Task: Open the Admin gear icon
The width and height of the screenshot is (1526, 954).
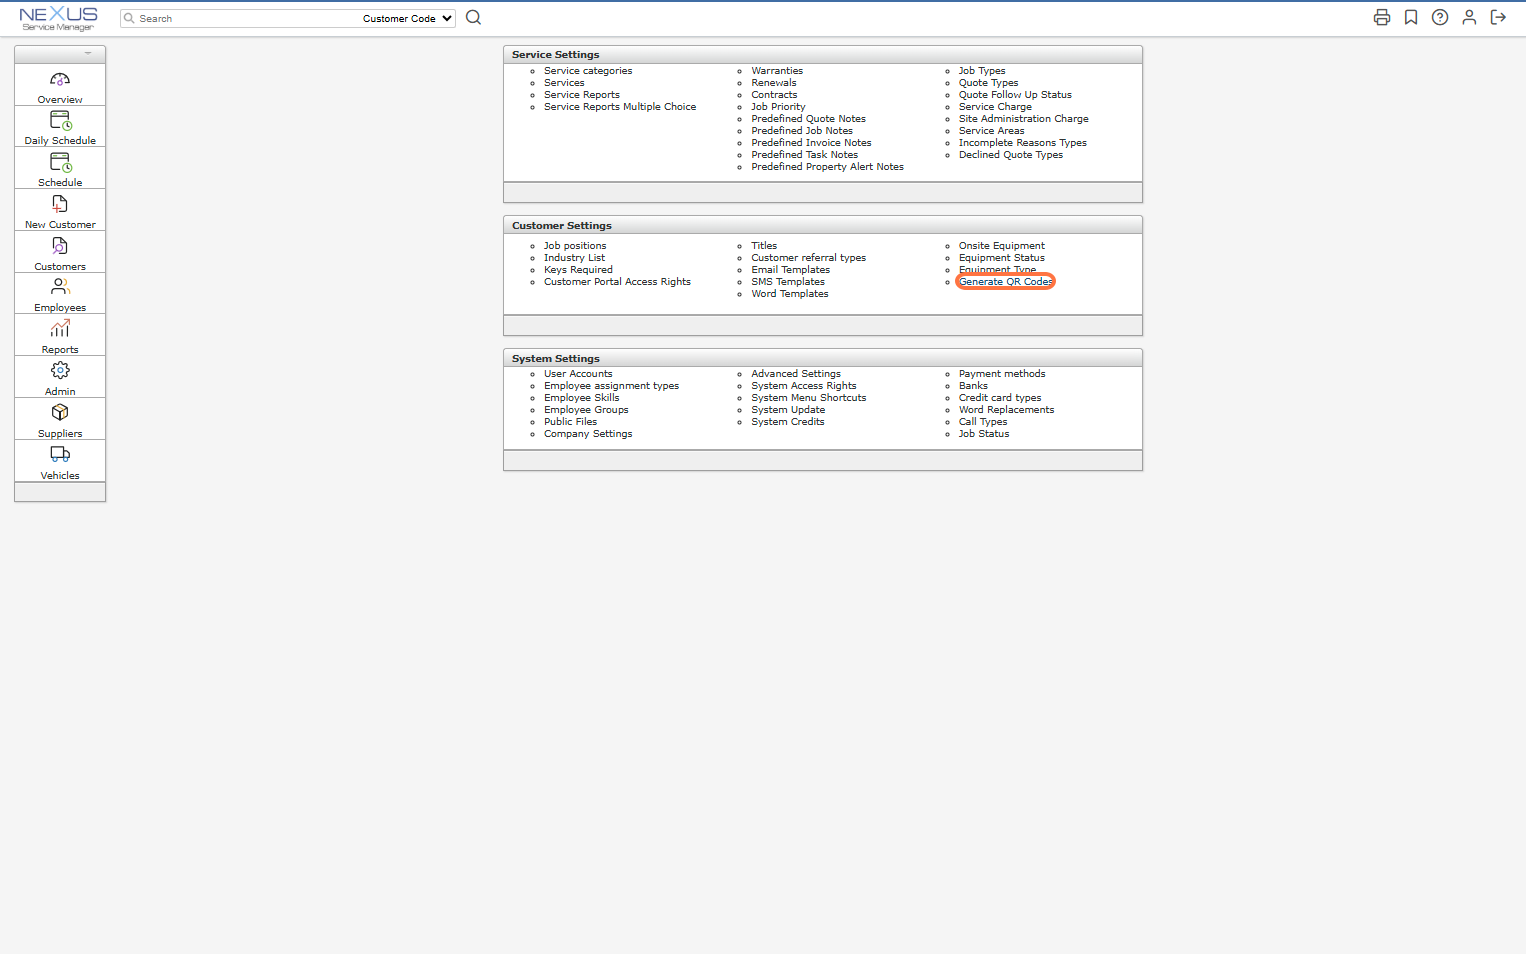Action: pos(60,371)
